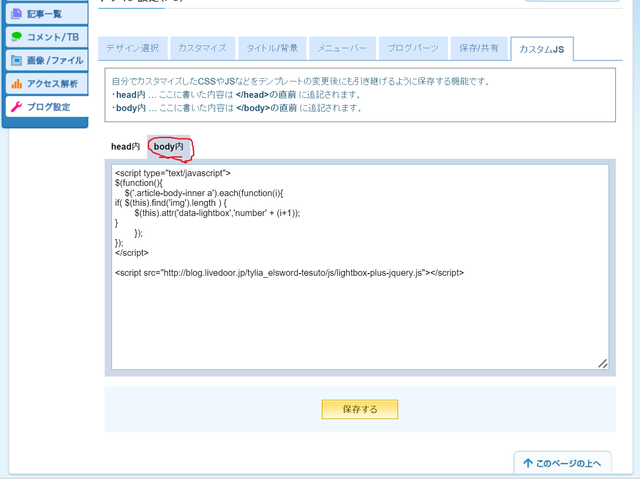Click the textarea resize handle
Viewport: 640px width, 479px height.
(603, 364)
